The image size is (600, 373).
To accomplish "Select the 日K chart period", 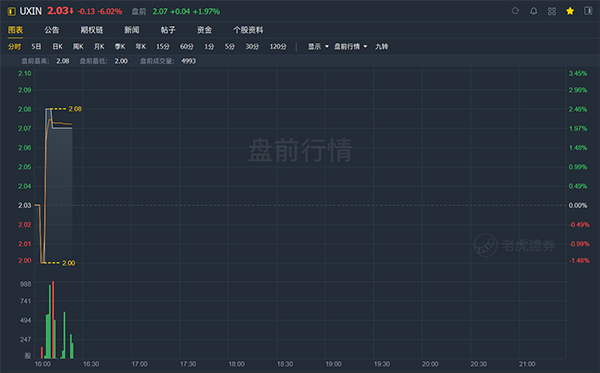I will click(57, 46).
